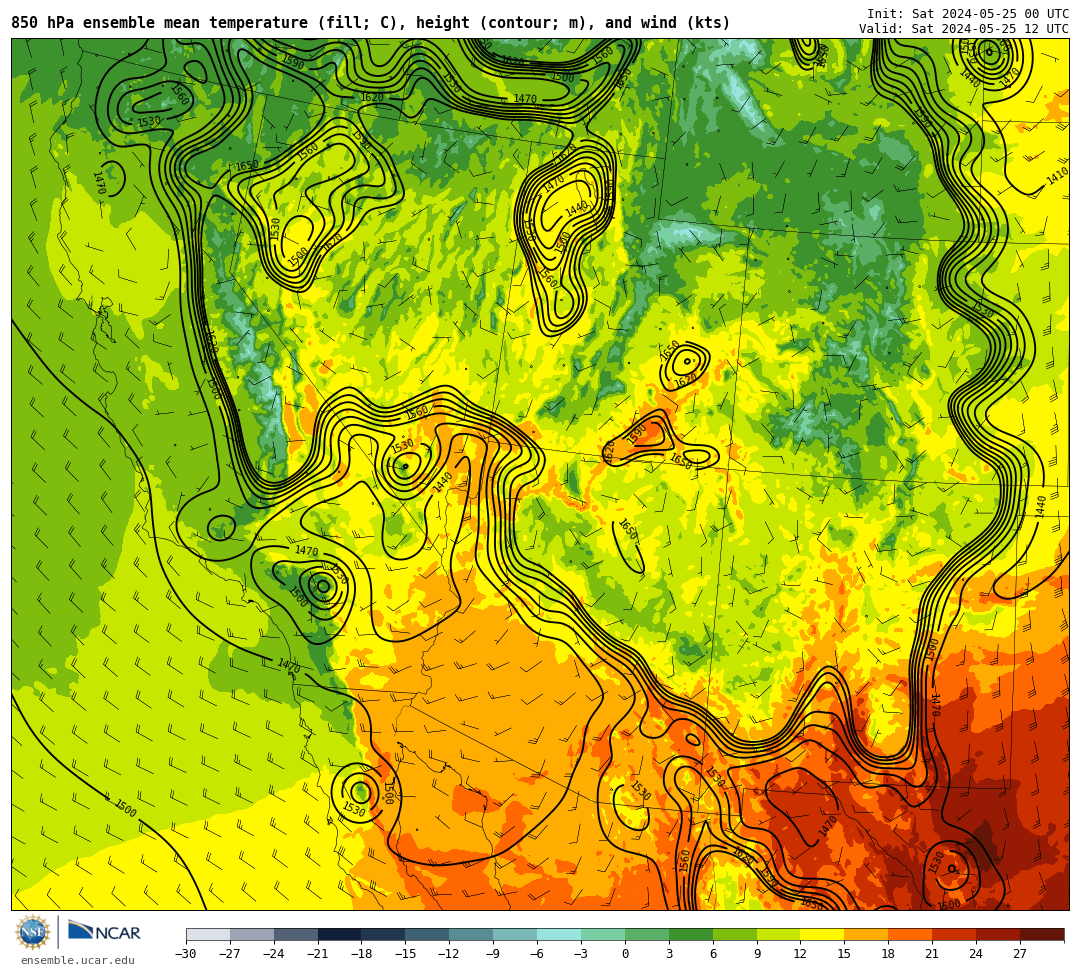Click the positive 24 colorbar tick label
Viewport: 1080px width, 973px height.
tap(976, 954)
